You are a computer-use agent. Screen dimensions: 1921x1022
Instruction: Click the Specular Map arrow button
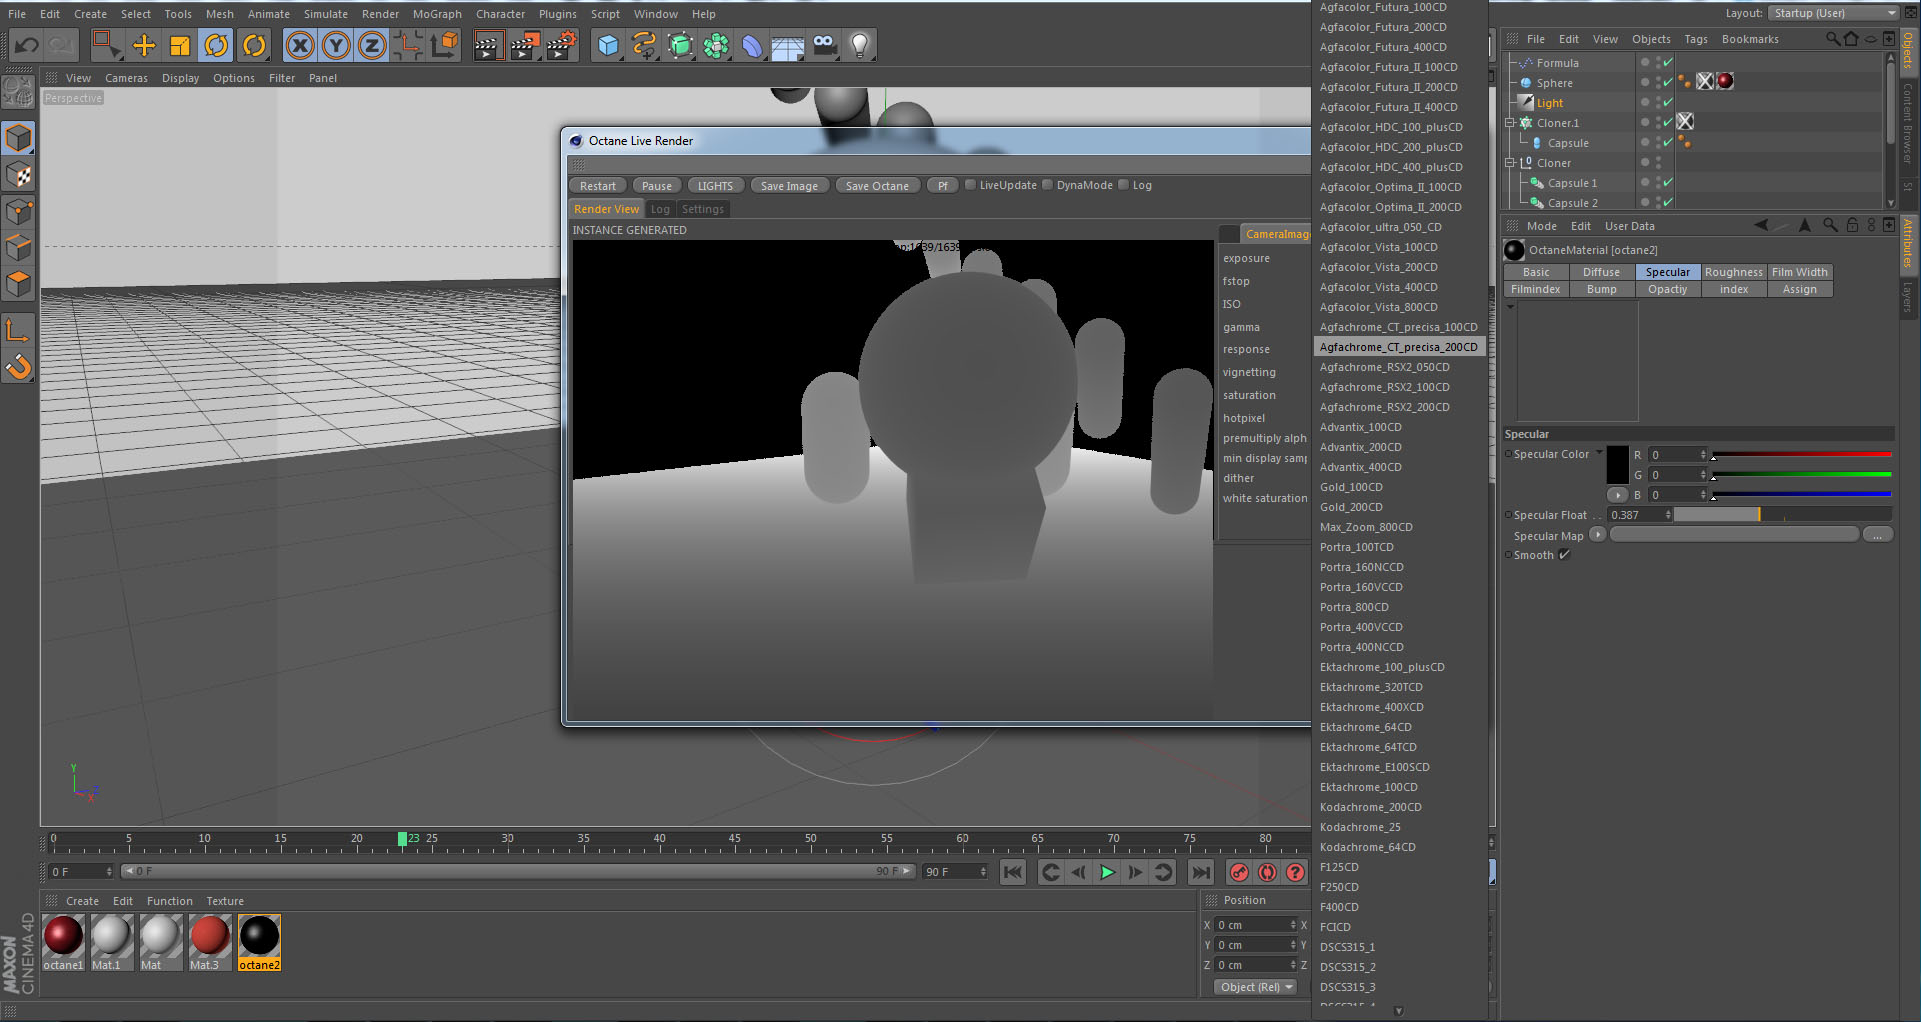[1597, 534]
